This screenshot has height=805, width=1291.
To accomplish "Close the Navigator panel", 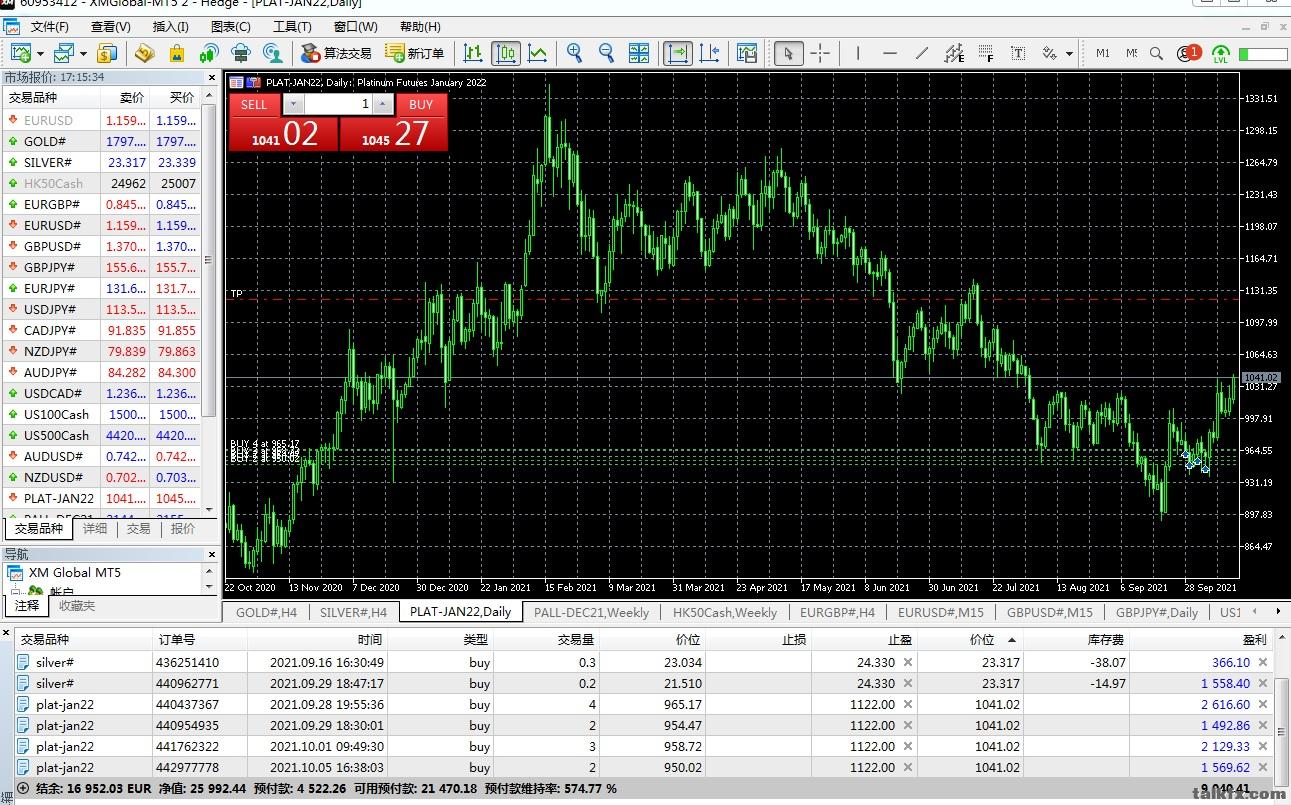I will (x=211, y=553).
